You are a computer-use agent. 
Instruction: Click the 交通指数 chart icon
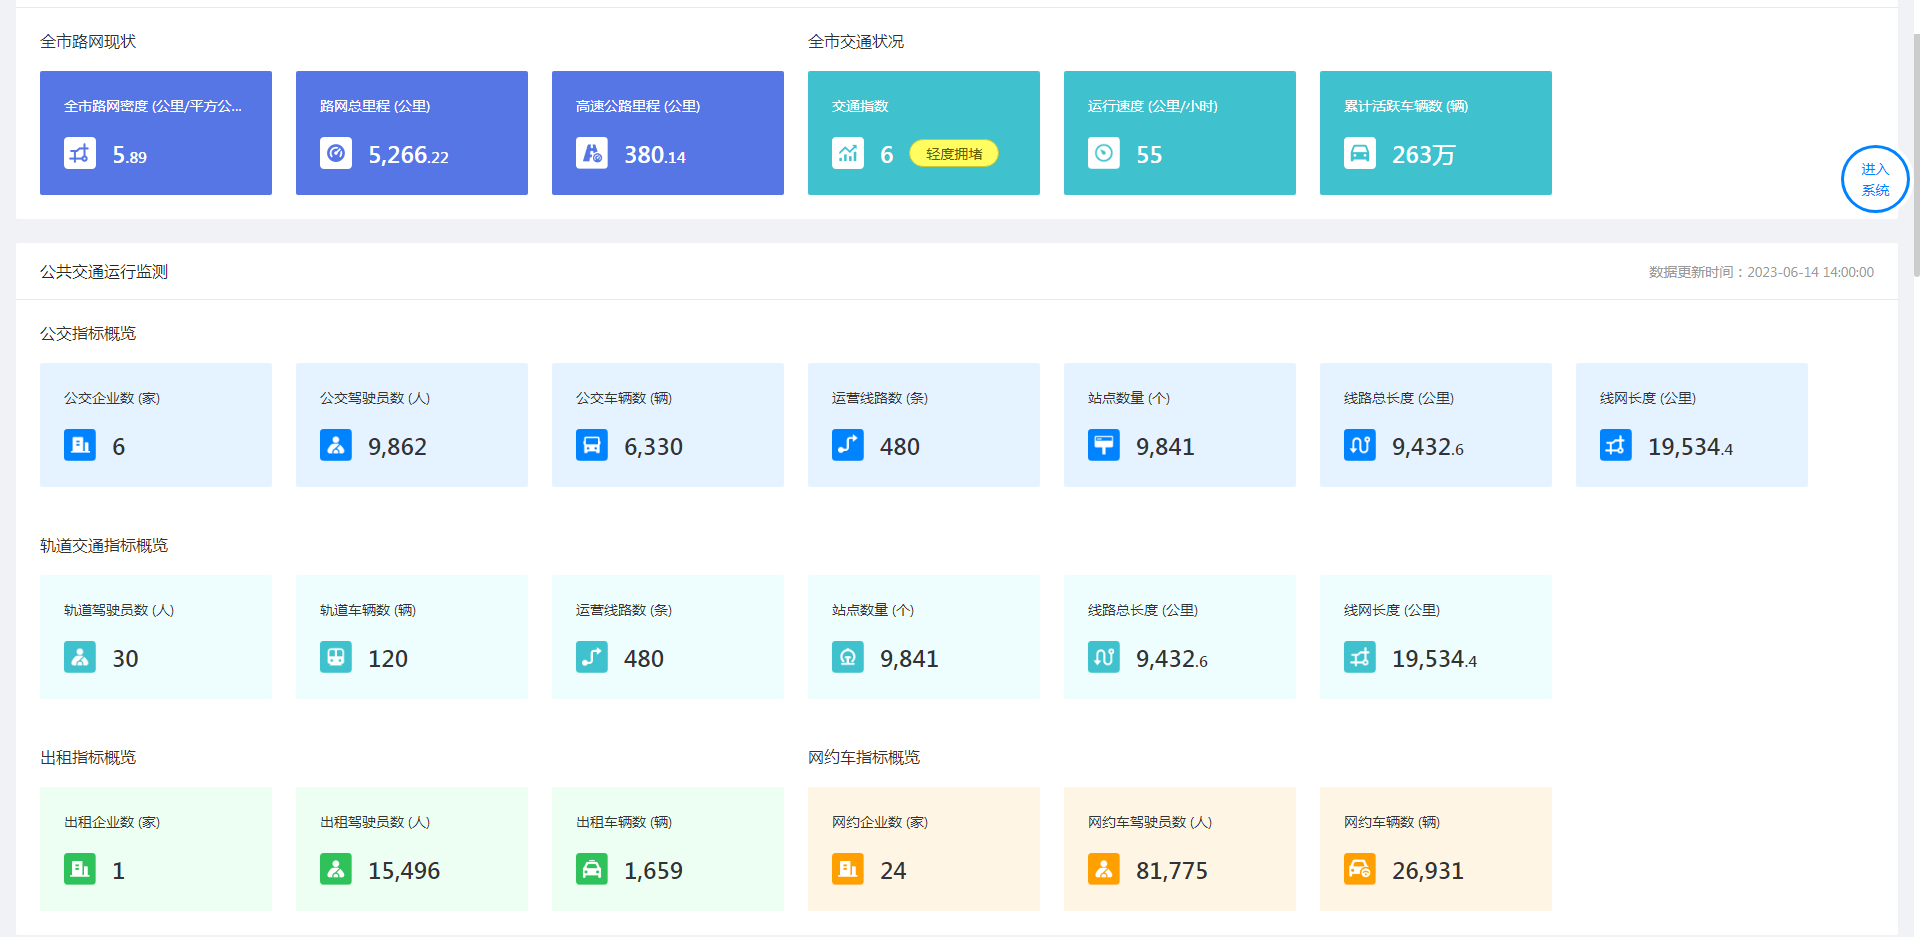[x=848, y=154]
